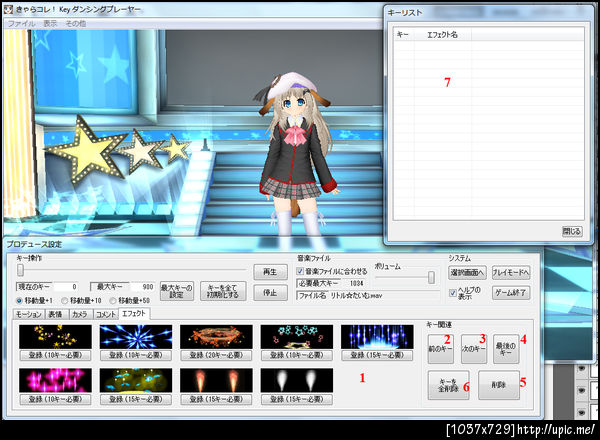Click the キー column header in key list
The width and height of the screenshot is (600, 440).
[404, 34]
